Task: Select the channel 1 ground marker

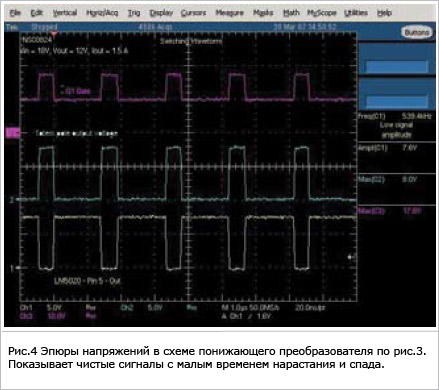Action: (x=12, y=268)
